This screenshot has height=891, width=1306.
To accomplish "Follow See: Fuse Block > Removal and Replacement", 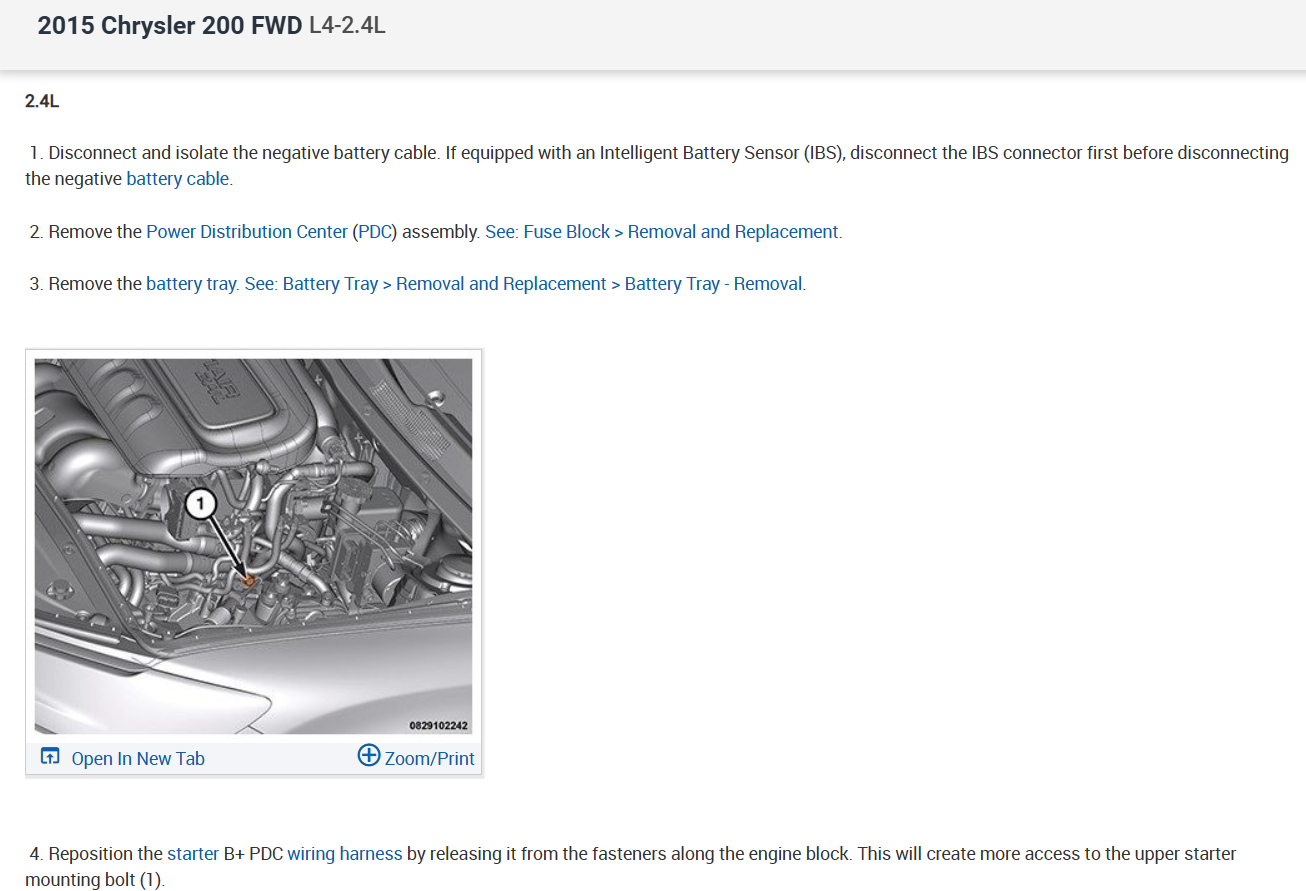I will click(x=662, y=231).
